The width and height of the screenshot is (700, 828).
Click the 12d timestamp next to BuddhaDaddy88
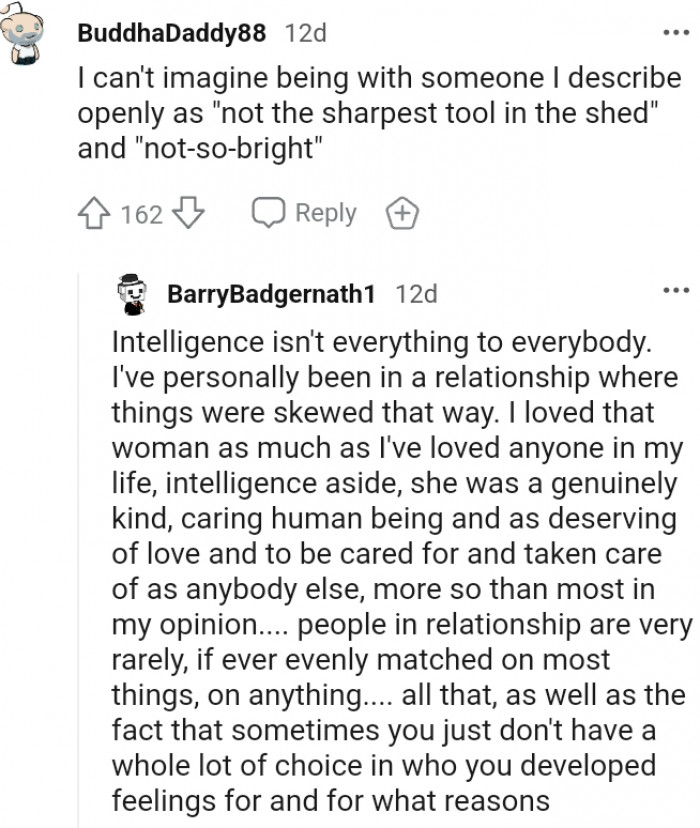pos(306,33)
